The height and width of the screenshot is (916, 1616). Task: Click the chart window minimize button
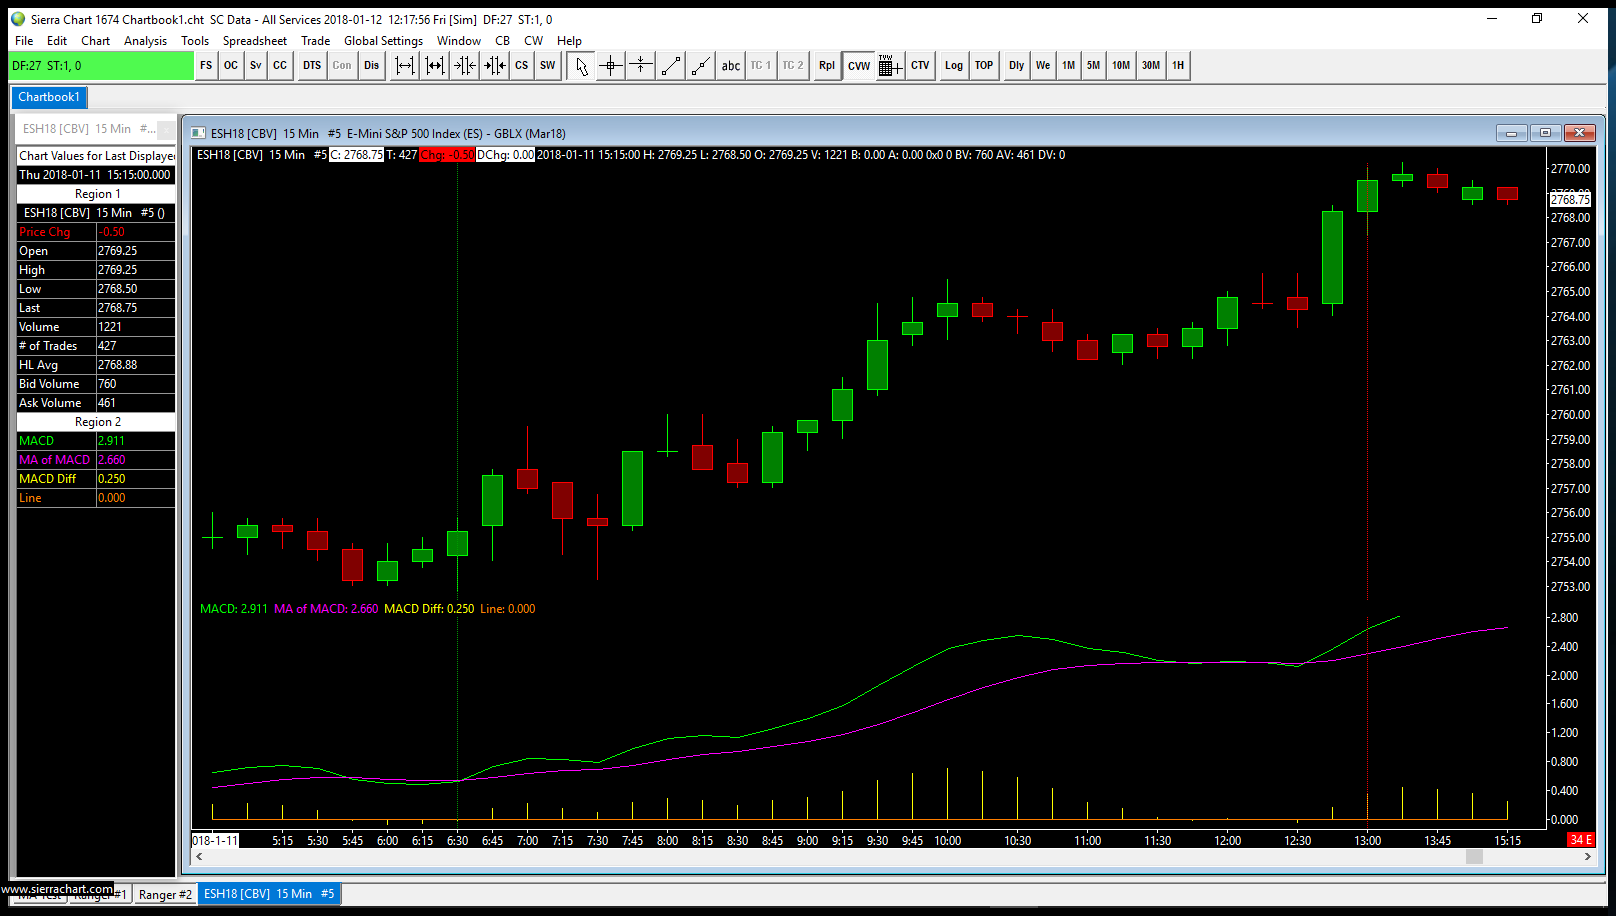(1511, 133)
